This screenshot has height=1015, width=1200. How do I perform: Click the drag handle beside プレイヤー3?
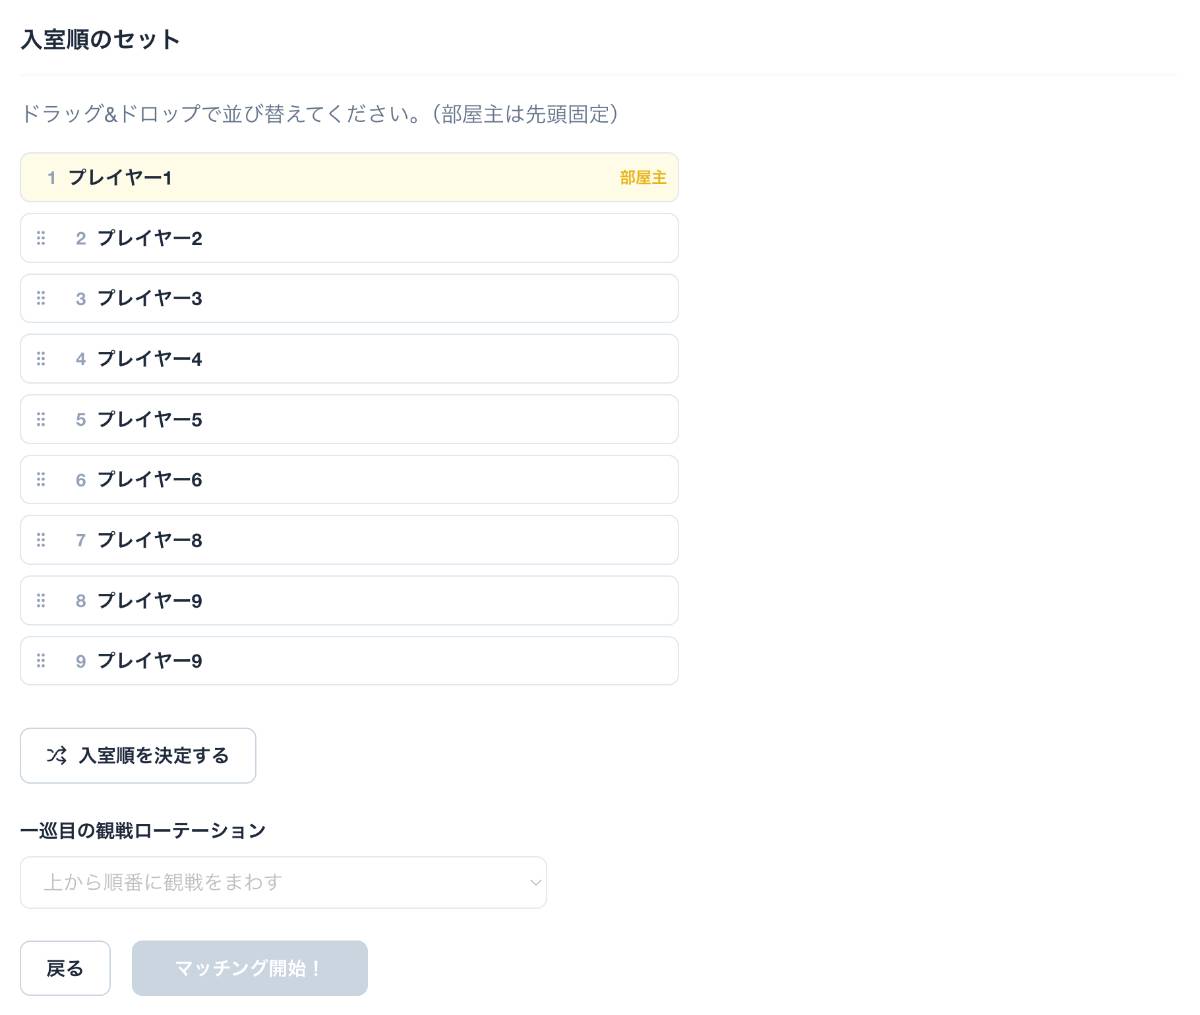41,298
